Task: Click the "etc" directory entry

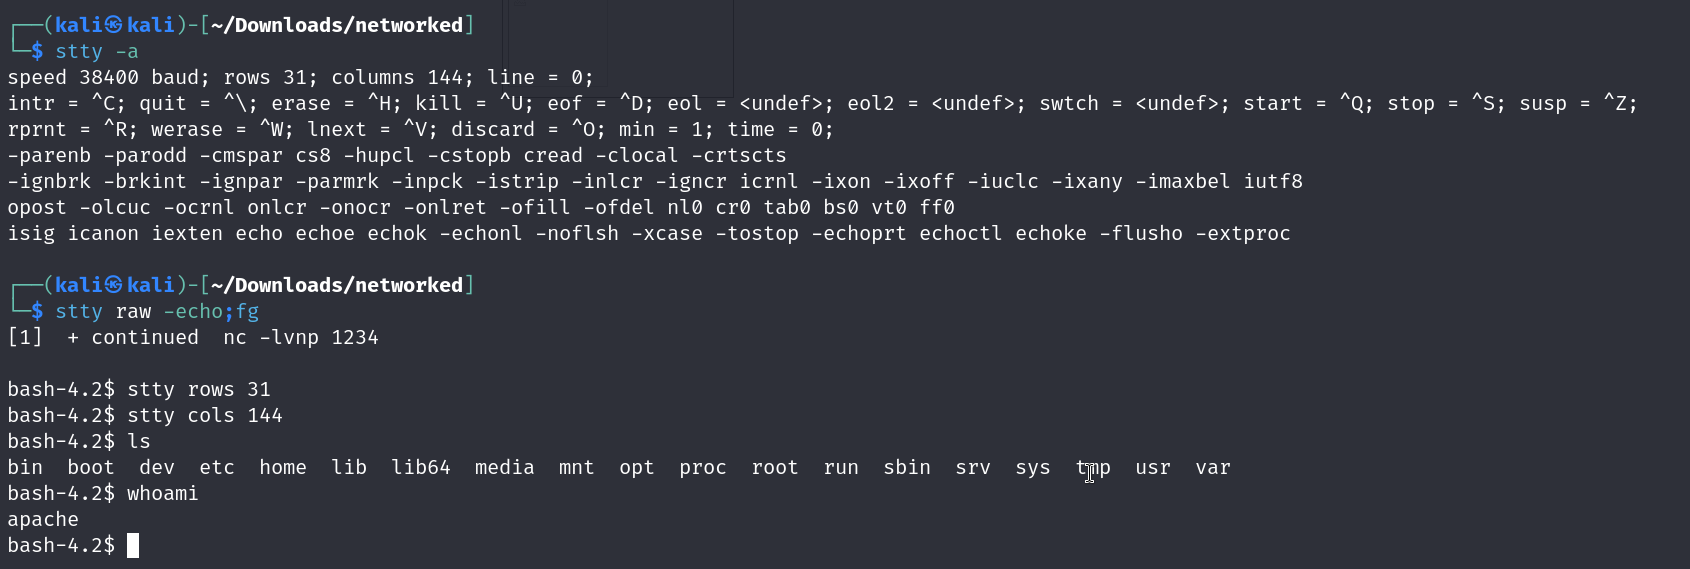Action: [217, 467]
